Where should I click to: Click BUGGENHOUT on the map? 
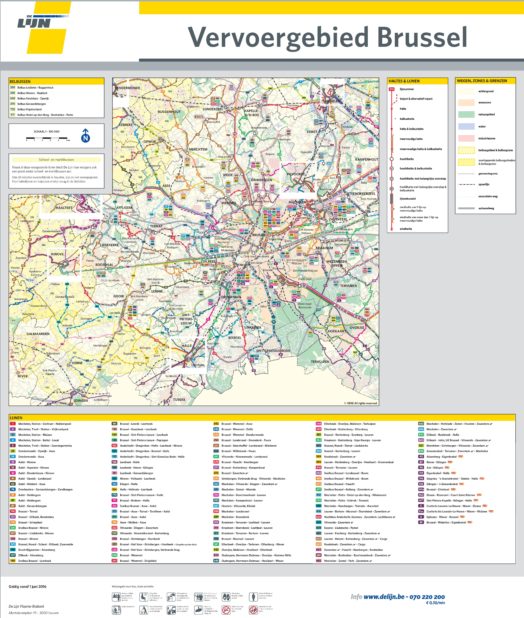pyautogui.click(x=169, y=112)
